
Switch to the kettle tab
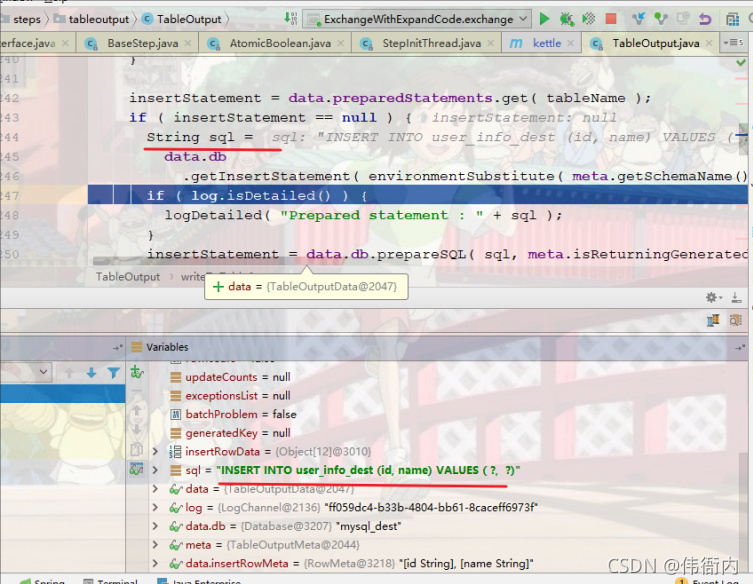coord(541,43)
